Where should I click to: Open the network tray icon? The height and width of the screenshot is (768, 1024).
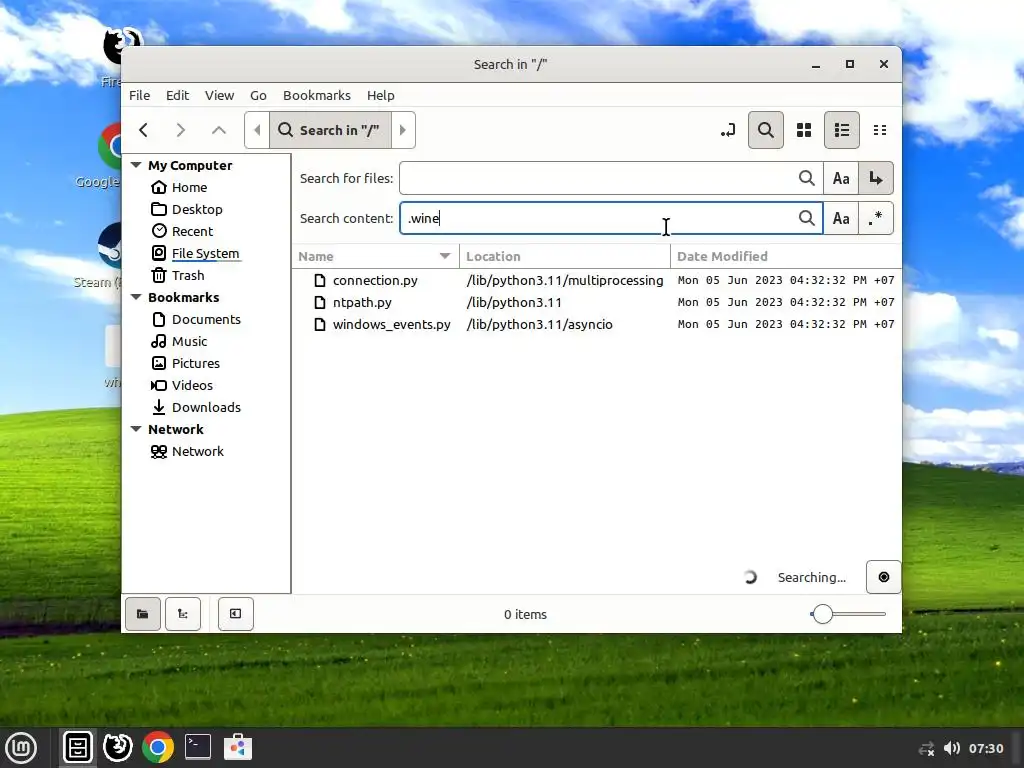[926, 748]
